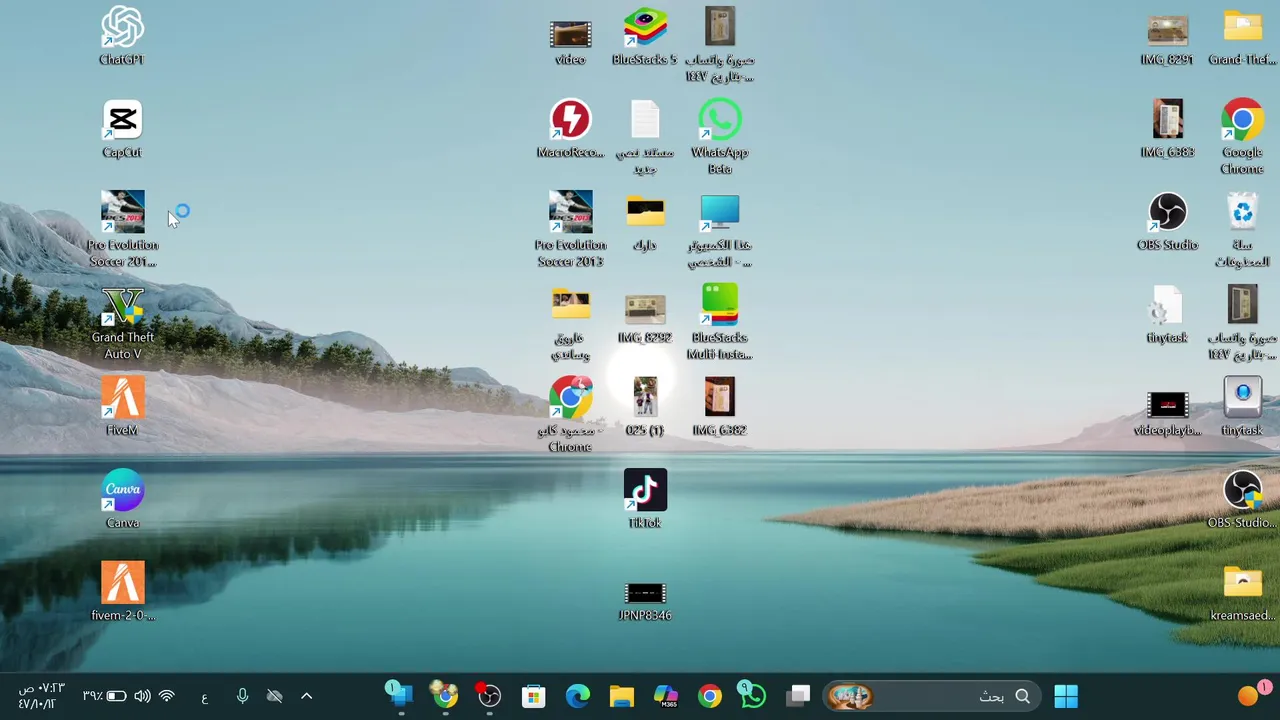Click the microphone icon in system tray
The image size is (1280, 720).
point(242,696)
